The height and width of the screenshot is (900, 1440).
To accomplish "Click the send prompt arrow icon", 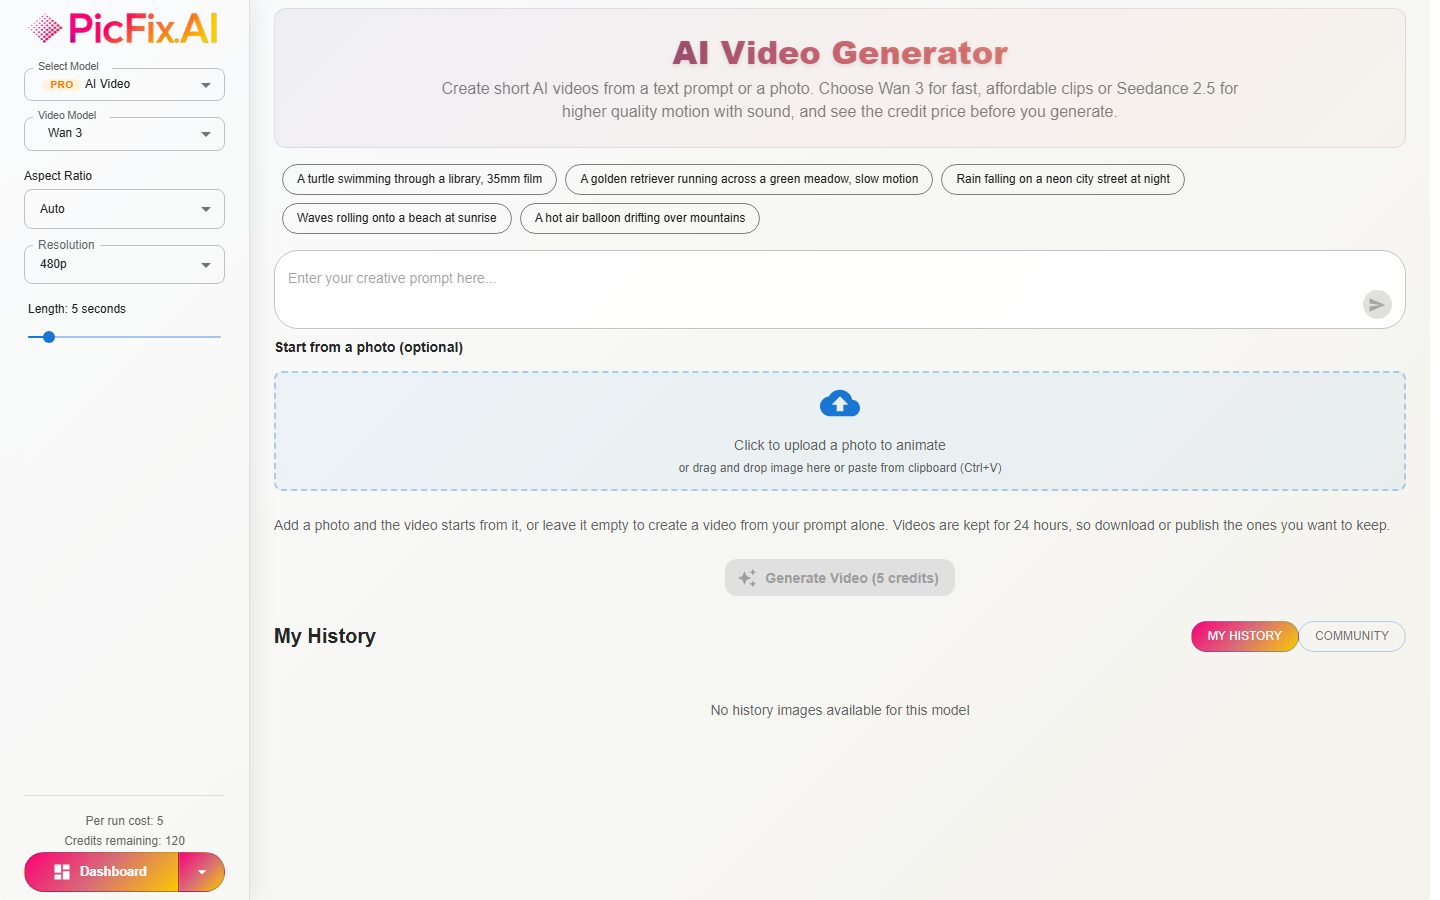I will pyautogui.click(x=1377, y=304).
